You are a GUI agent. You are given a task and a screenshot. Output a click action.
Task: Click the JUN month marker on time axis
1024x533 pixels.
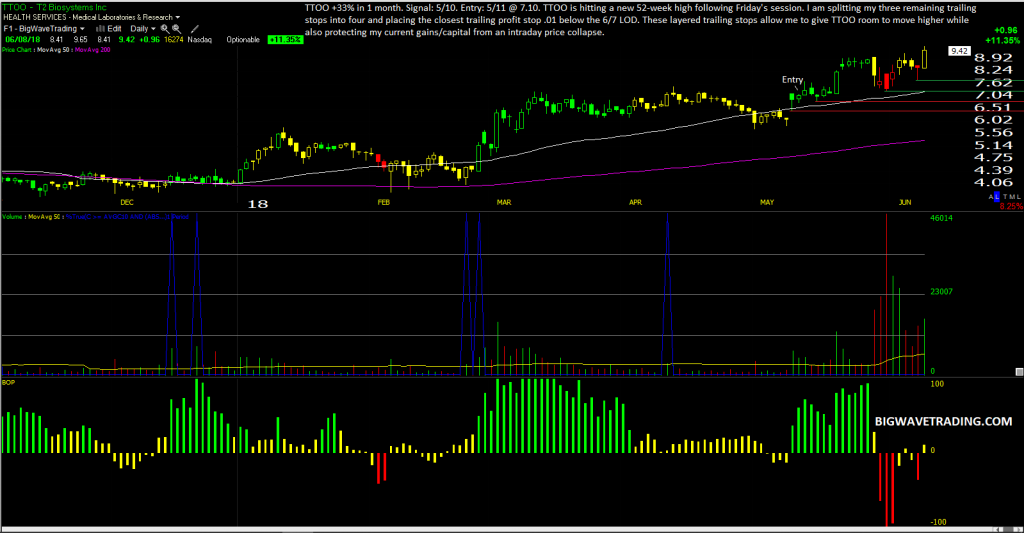[x=904, y=202]
